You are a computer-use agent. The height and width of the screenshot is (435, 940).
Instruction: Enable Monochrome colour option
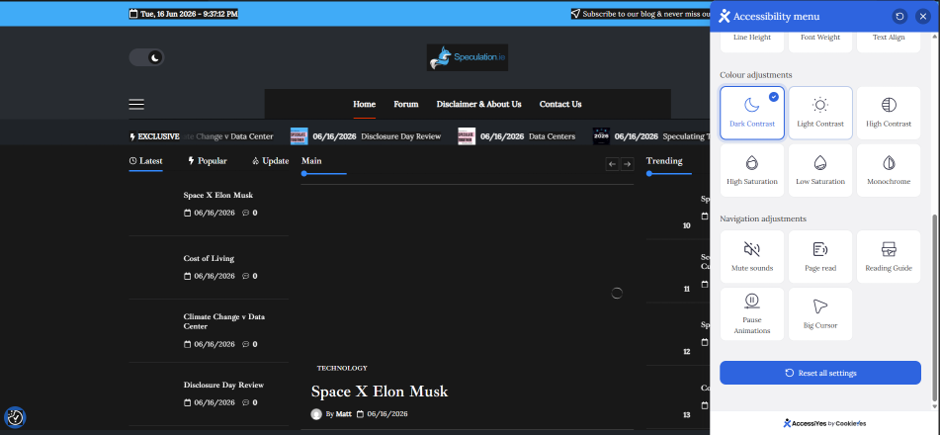(888, 170)
